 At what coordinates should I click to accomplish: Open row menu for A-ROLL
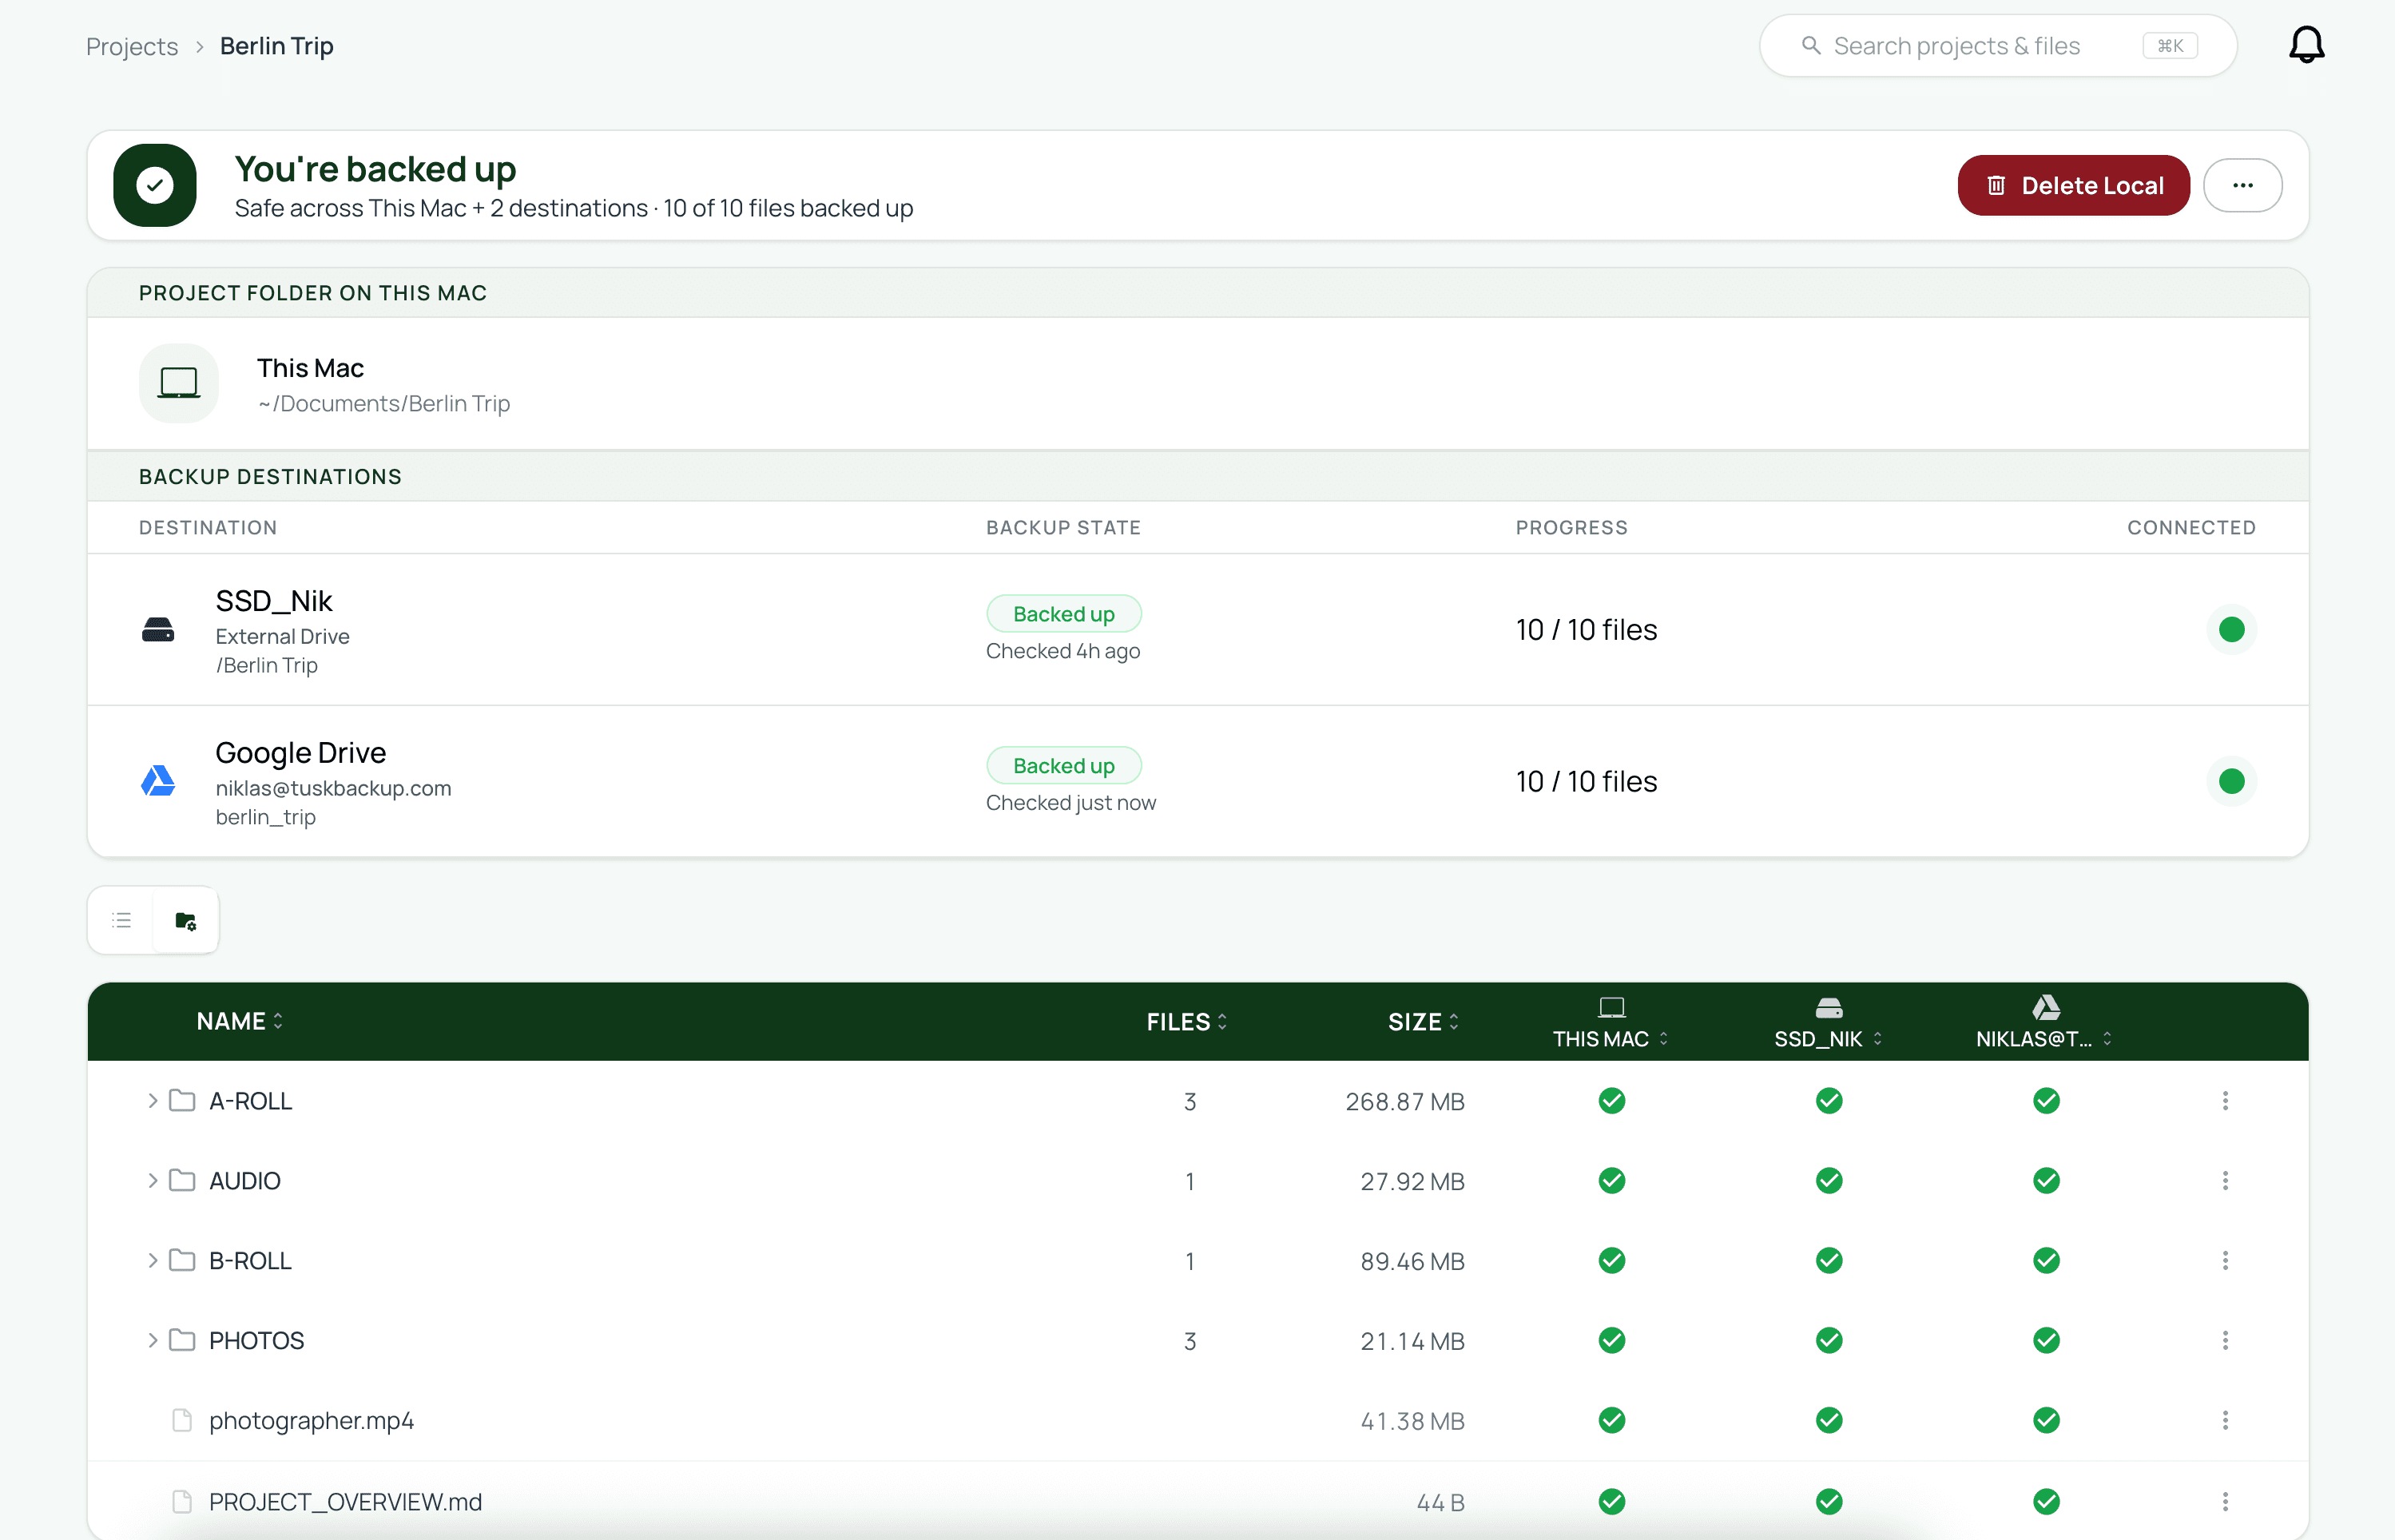(2225, 1101)
